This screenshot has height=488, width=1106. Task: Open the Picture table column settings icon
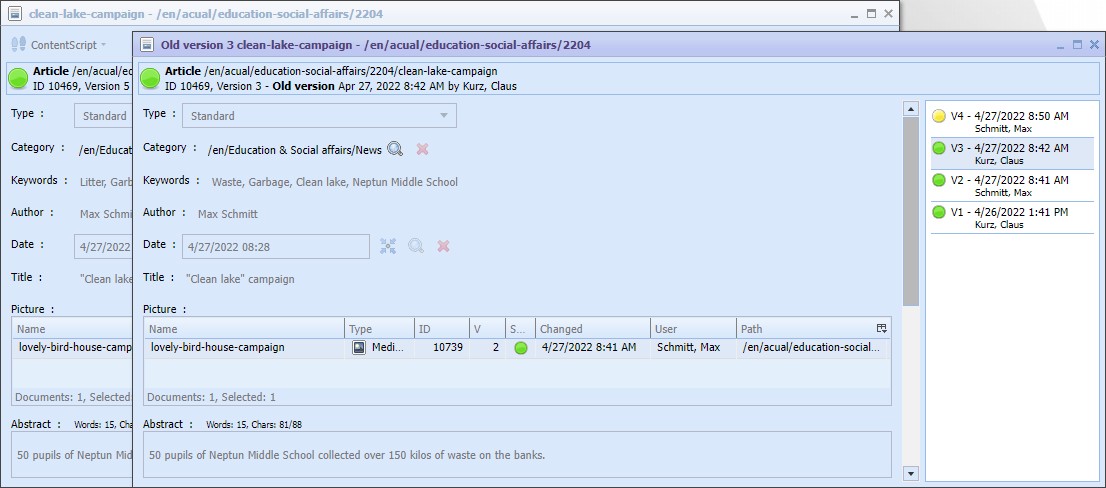882,329
